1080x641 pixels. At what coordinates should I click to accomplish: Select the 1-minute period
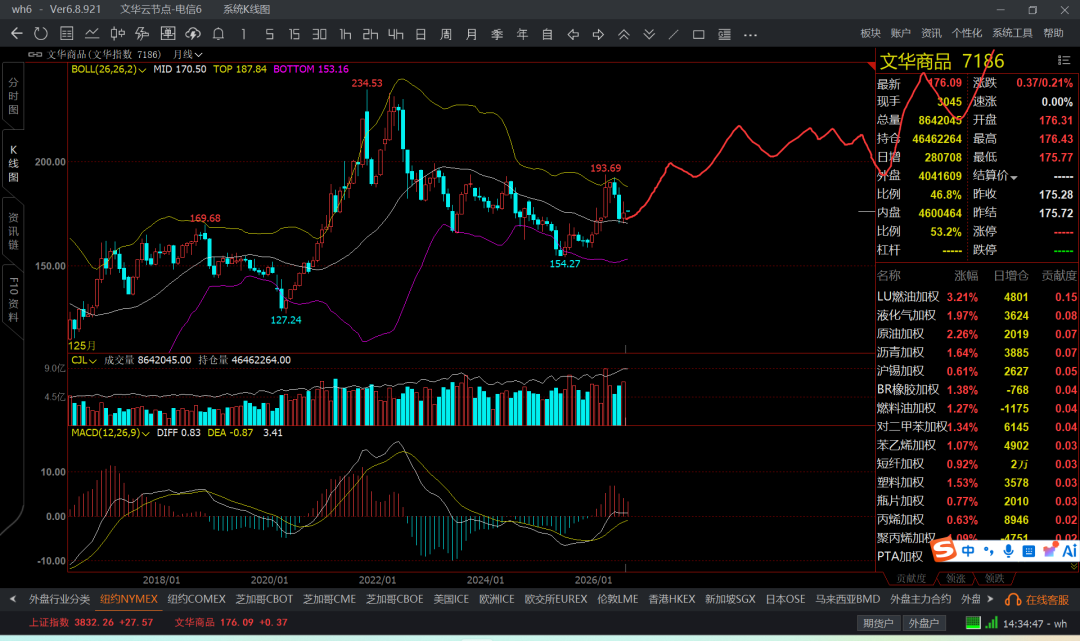[243, 34]
